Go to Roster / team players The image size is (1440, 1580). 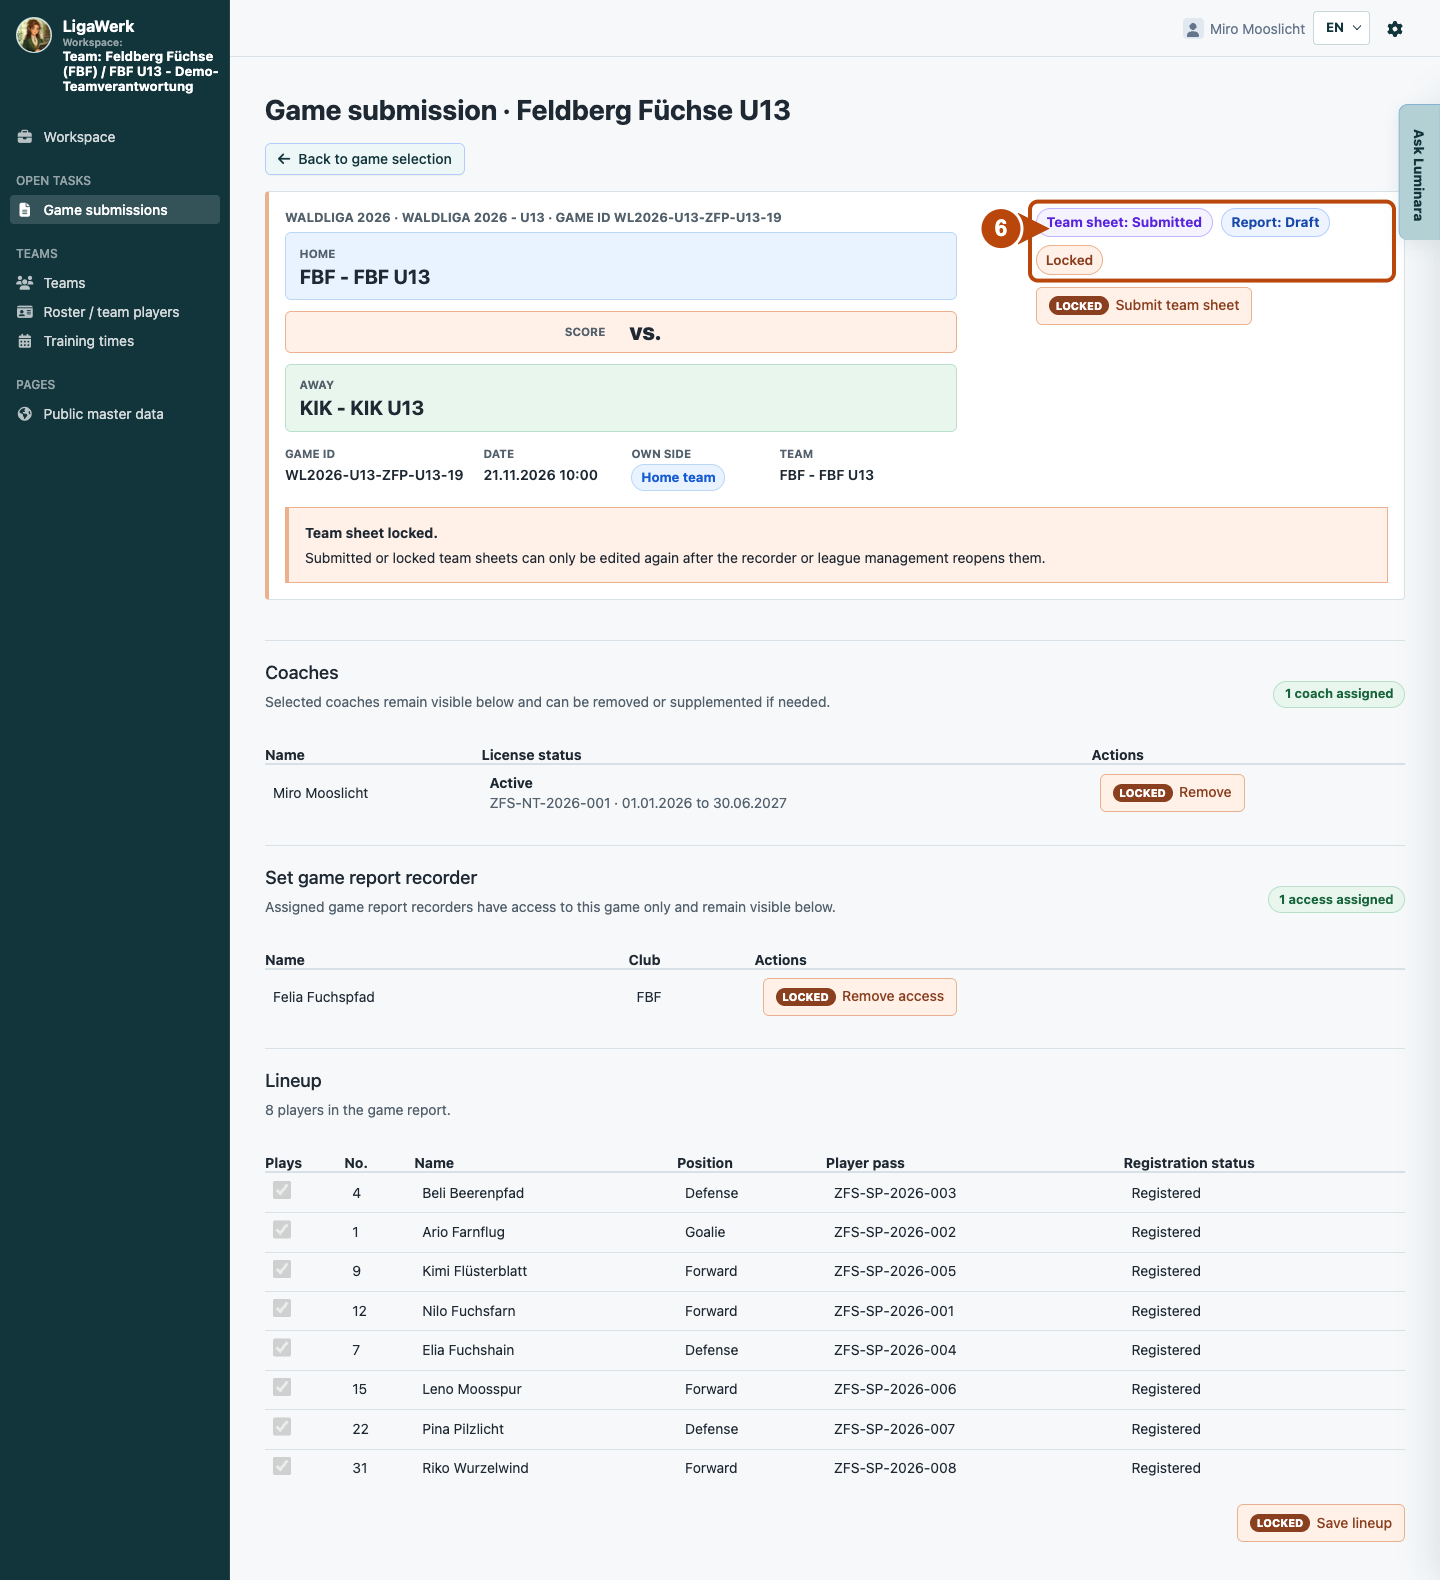pyautogui.click(x=115, y=312)
